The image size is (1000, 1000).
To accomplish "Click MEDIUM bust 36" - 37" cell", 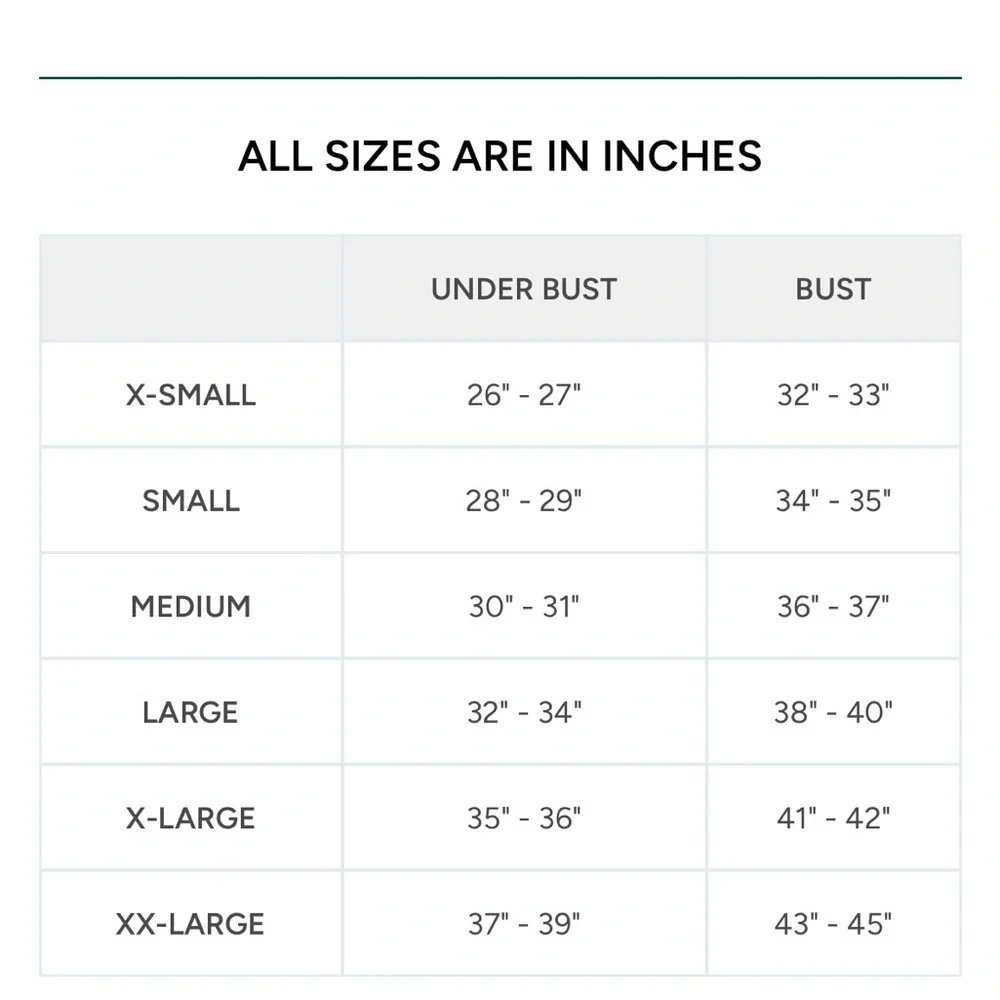I will [833, 607].
